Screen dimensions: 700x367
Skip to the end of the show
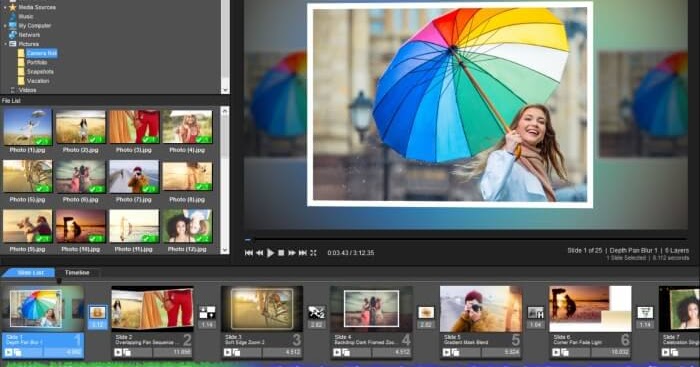coord(303,253)
